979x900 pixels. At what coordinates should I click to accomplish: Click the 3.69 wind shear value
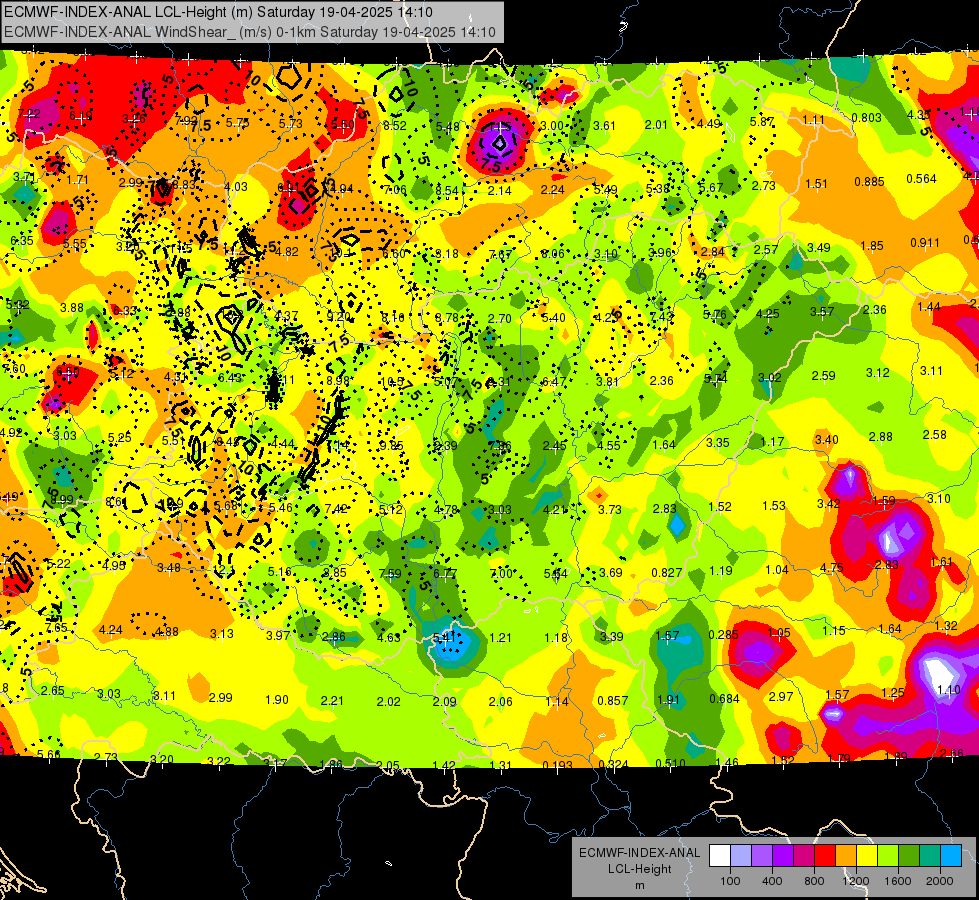[x=611, y=572]
